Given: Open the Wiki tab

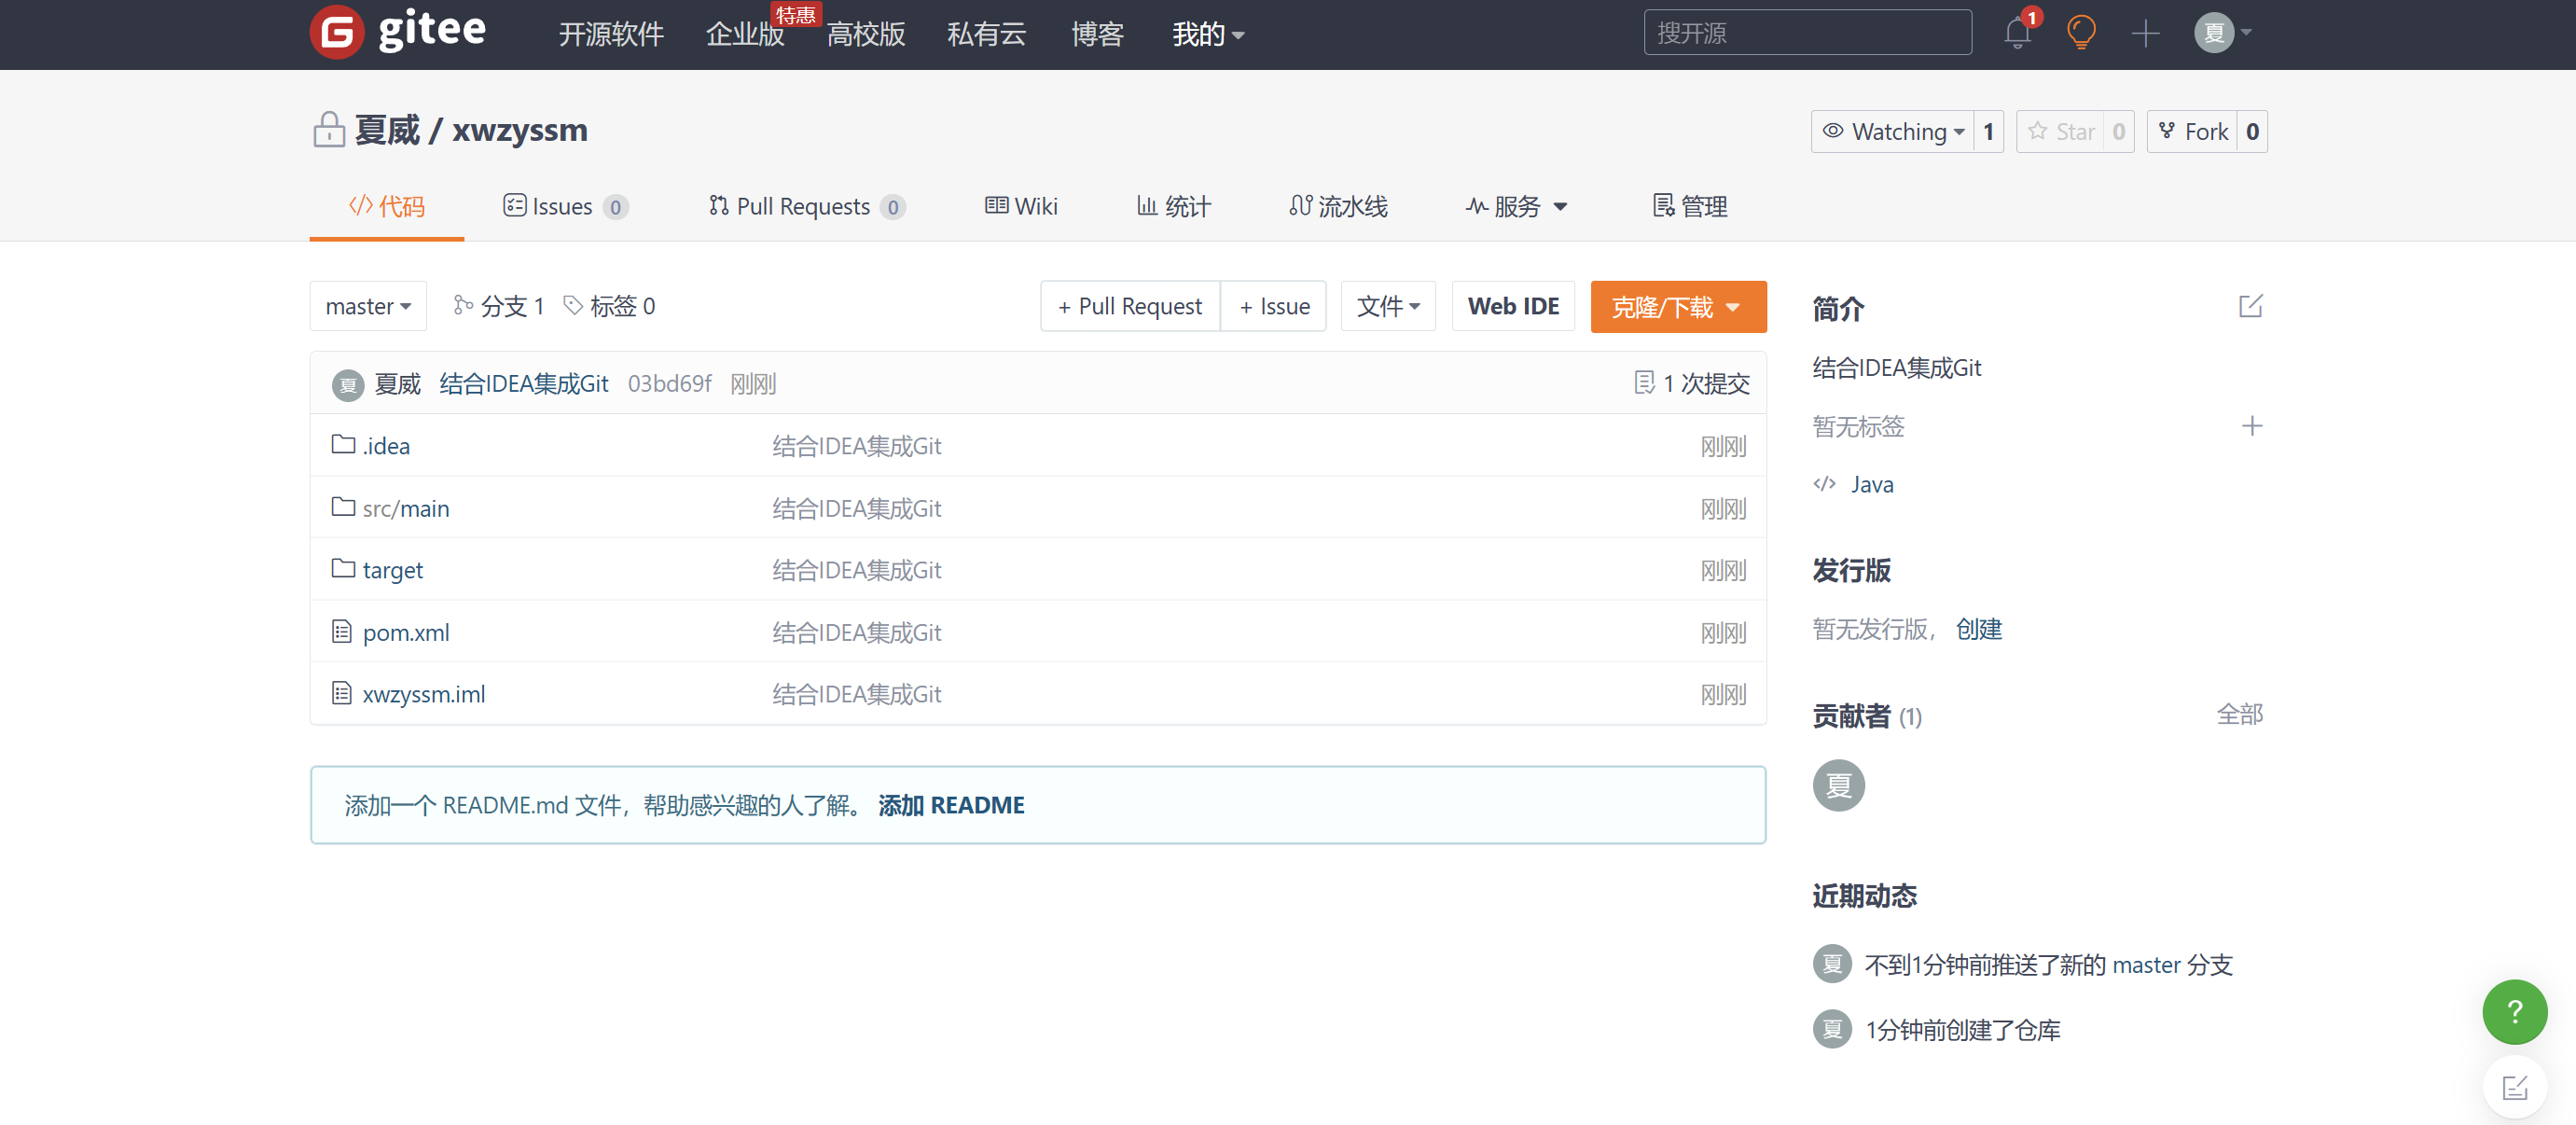Looking at the screenshot, I should (x=1021, y=207).
